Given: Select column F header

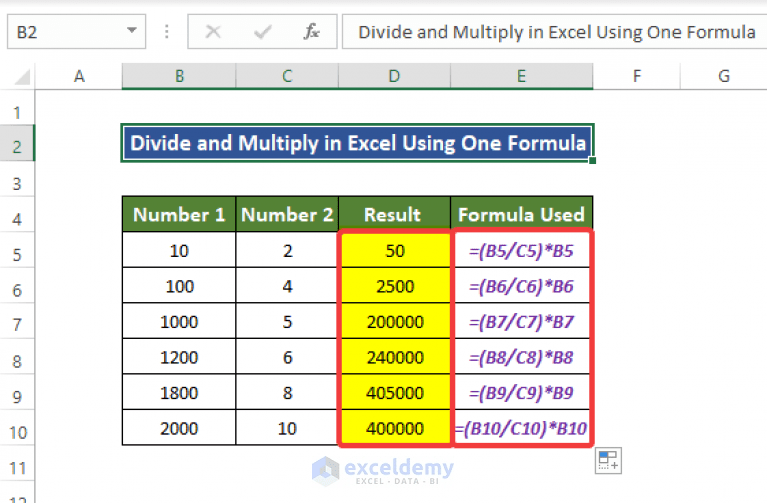Looking at the screenshot, I should coord(636,76).
